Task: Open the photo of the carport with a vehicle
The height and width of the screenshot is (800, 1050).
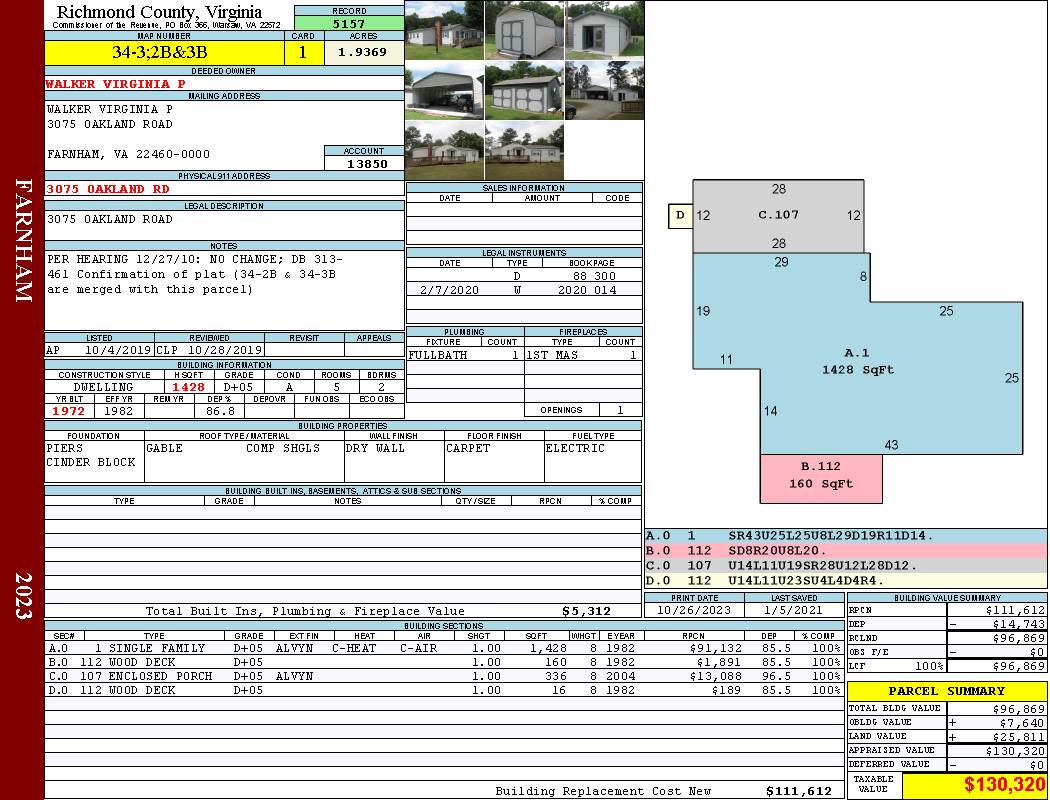Action: click(444, 90)
